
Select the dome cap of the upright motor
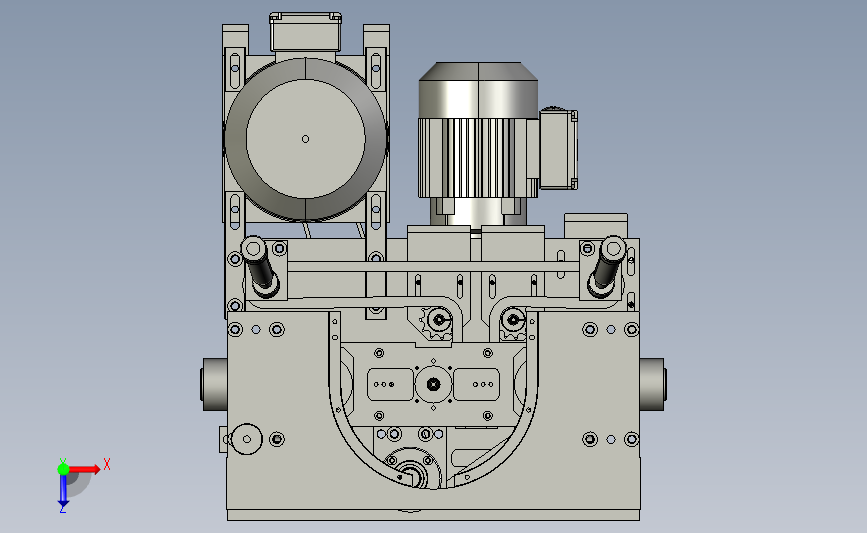478,90
